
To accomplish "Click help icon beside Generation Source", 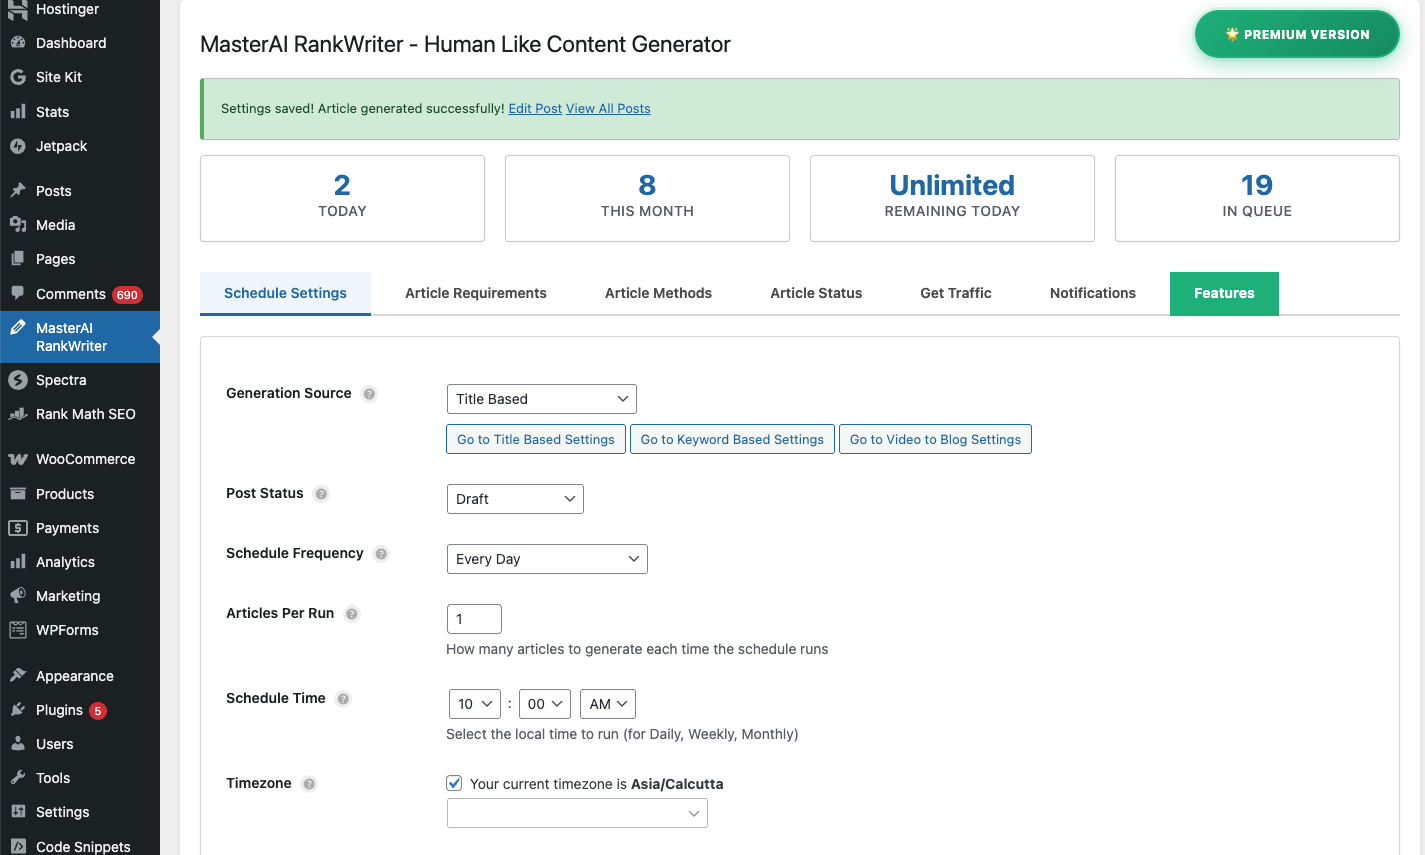I will 369,394.
